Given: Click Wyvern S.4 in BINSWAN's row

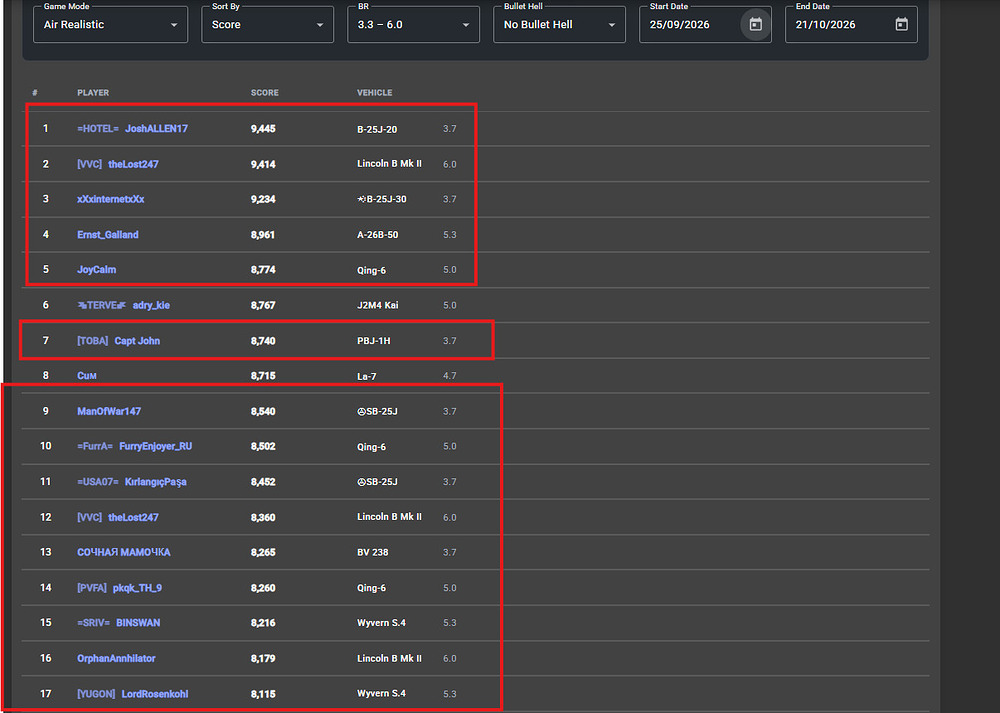Looking at the screenshot, I should click(x=381, y=623).
